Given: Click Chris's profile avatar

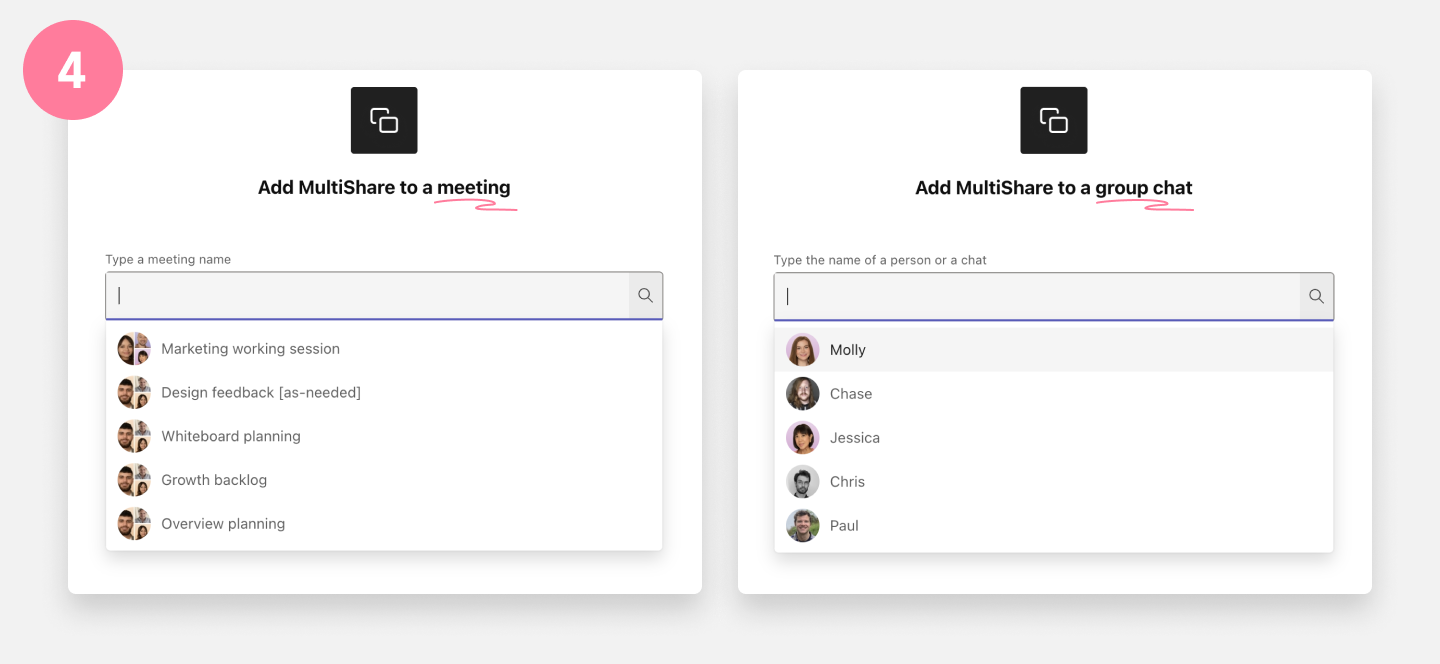Looking at the screenshot, I should click(803, 482).
